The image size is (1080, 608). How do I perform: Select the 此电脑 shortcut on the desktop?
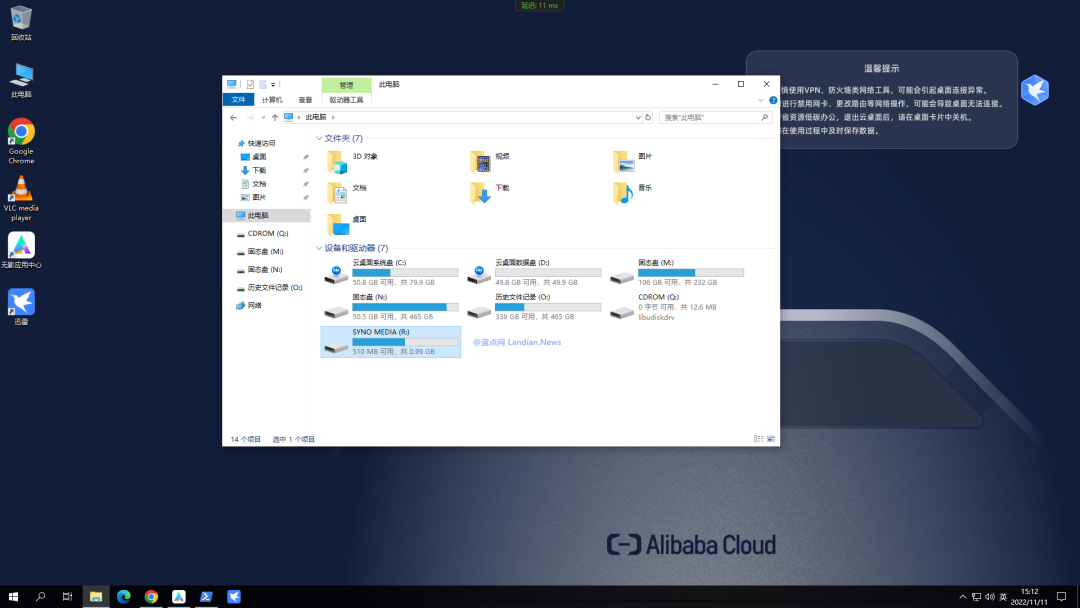tap(21, 81)
